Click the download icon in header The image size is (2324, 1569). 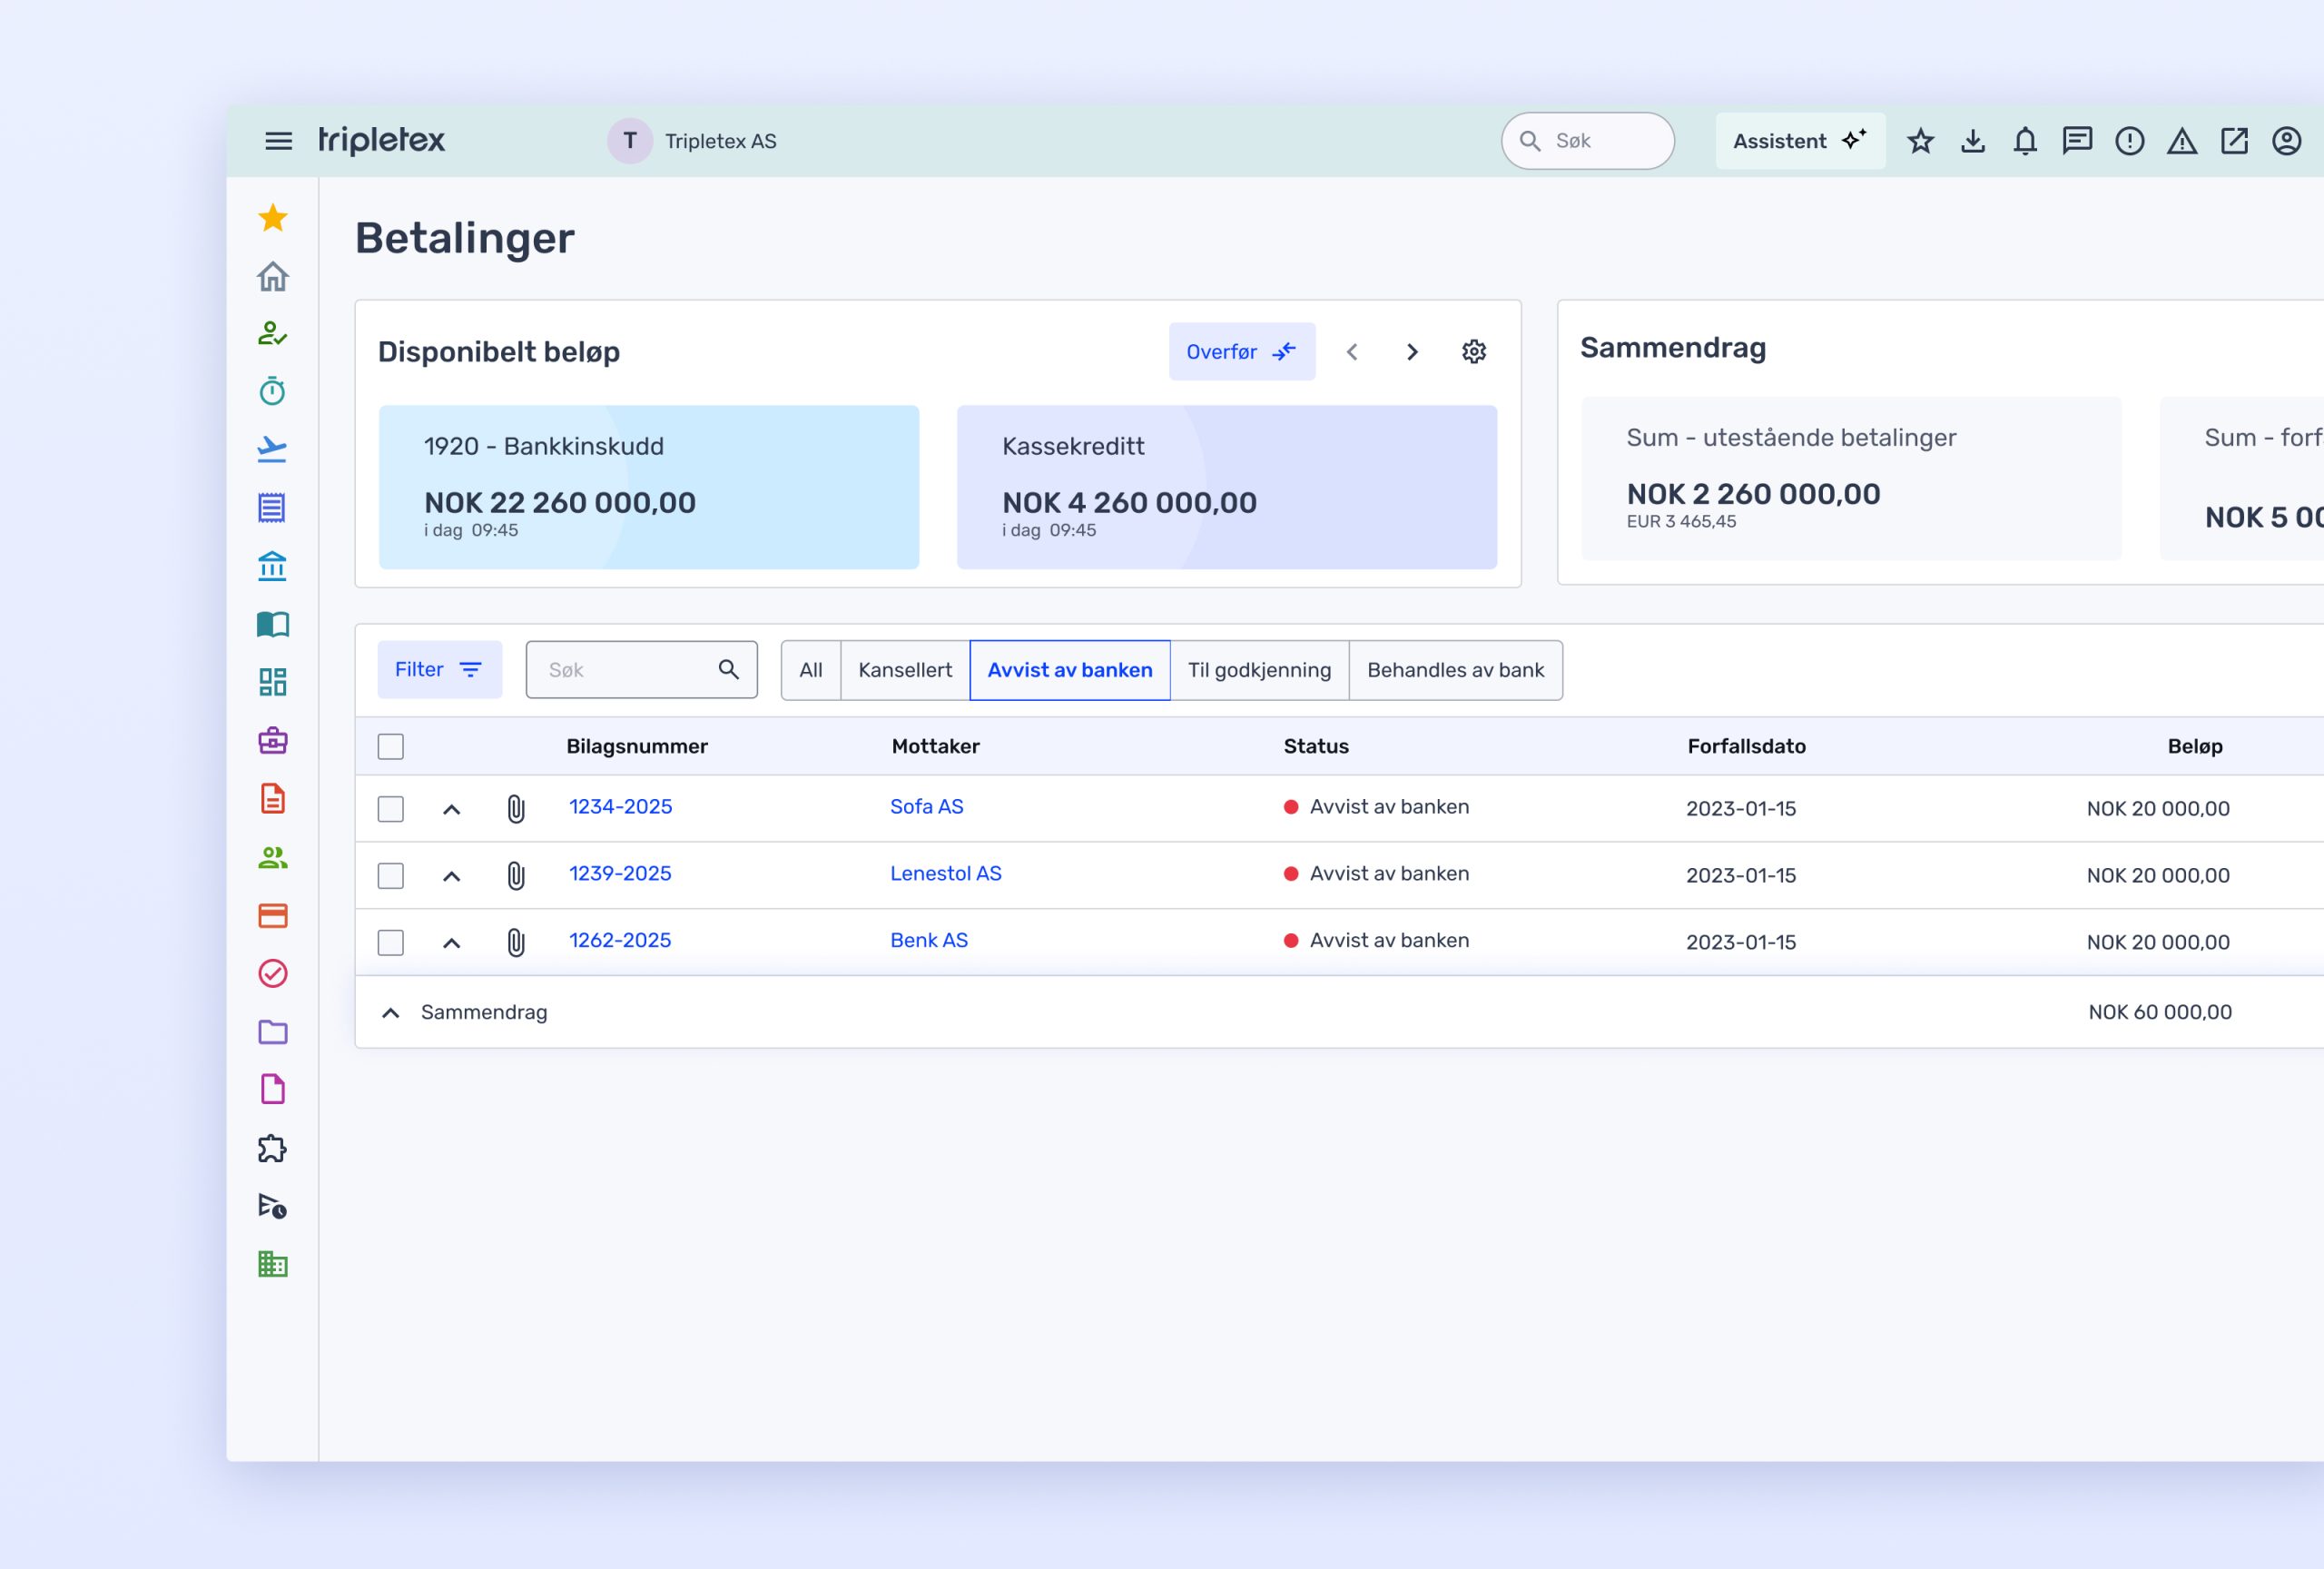[x=1972, y=141]
